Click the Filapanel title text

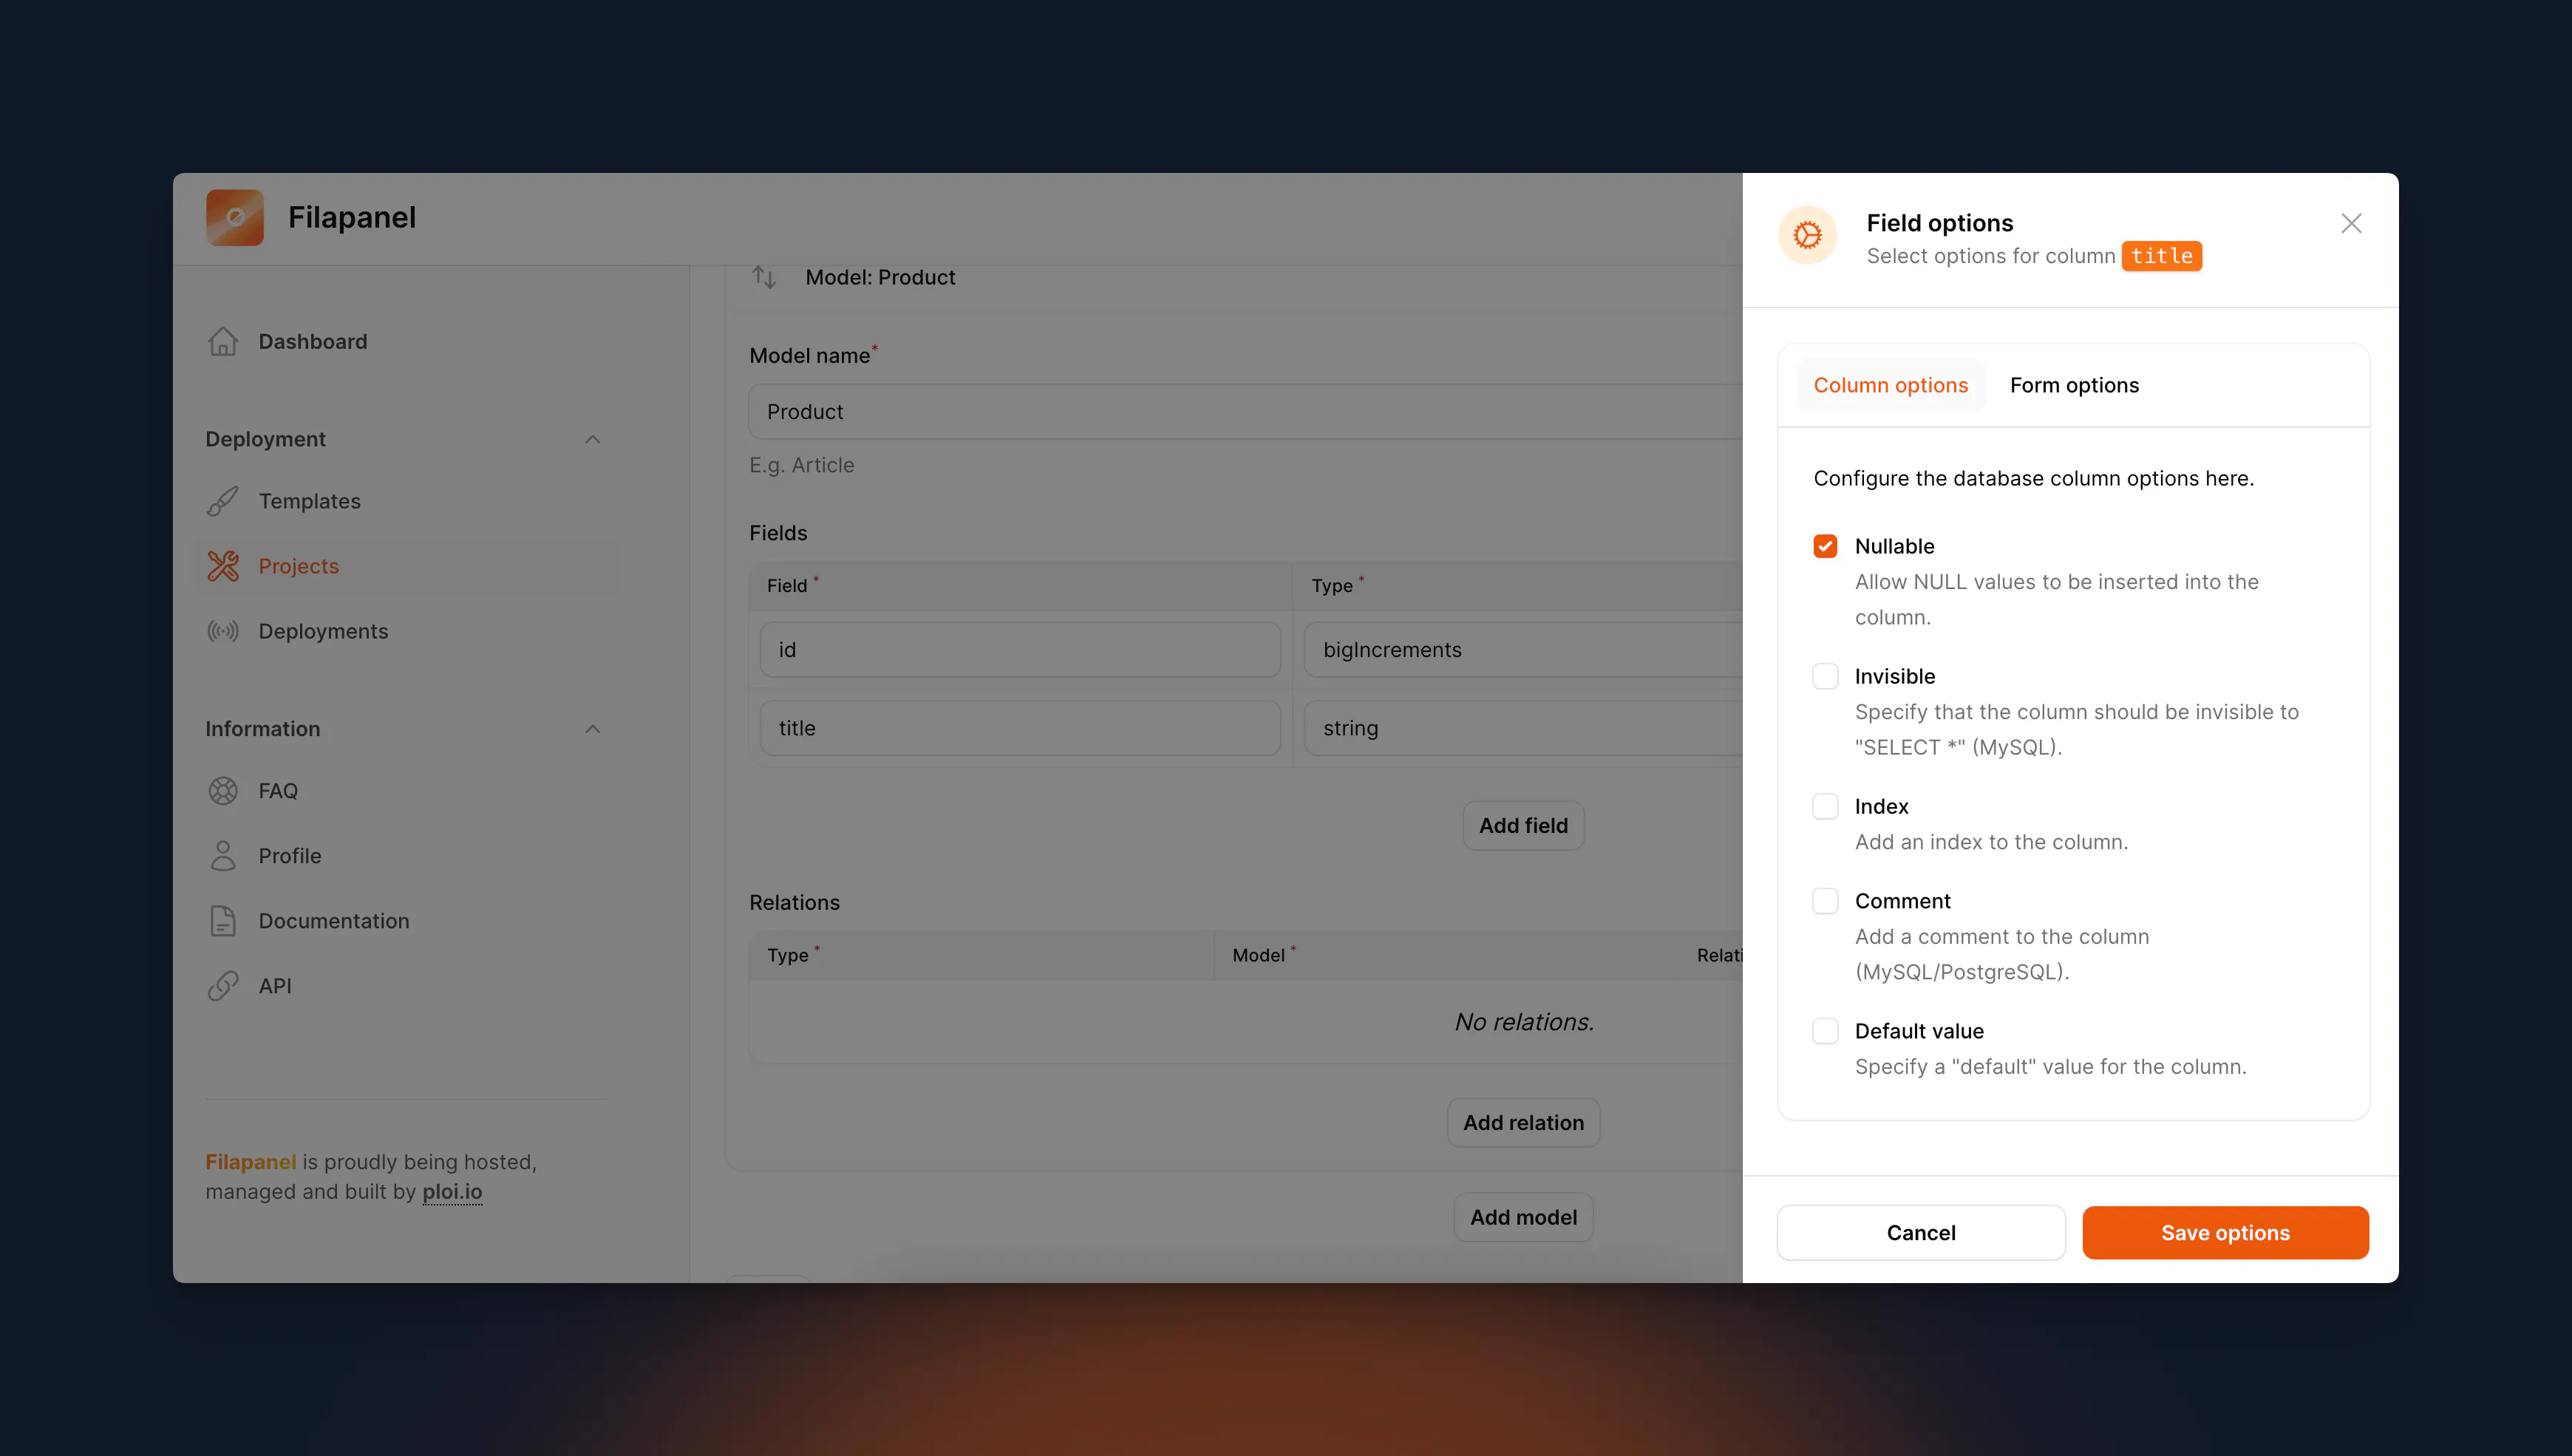point(352,217)
